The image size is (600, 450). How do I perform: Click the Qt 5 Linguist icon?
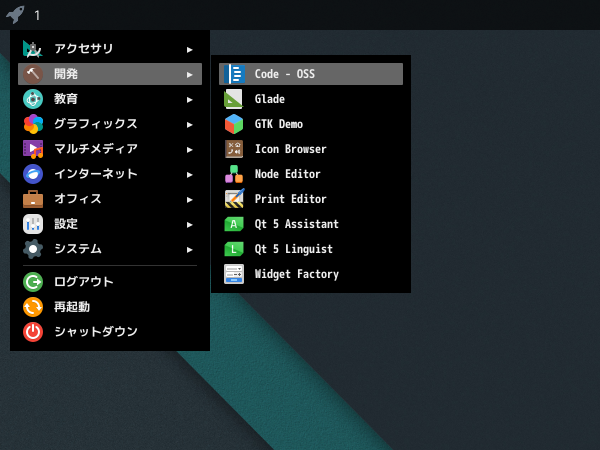point(234,249)
